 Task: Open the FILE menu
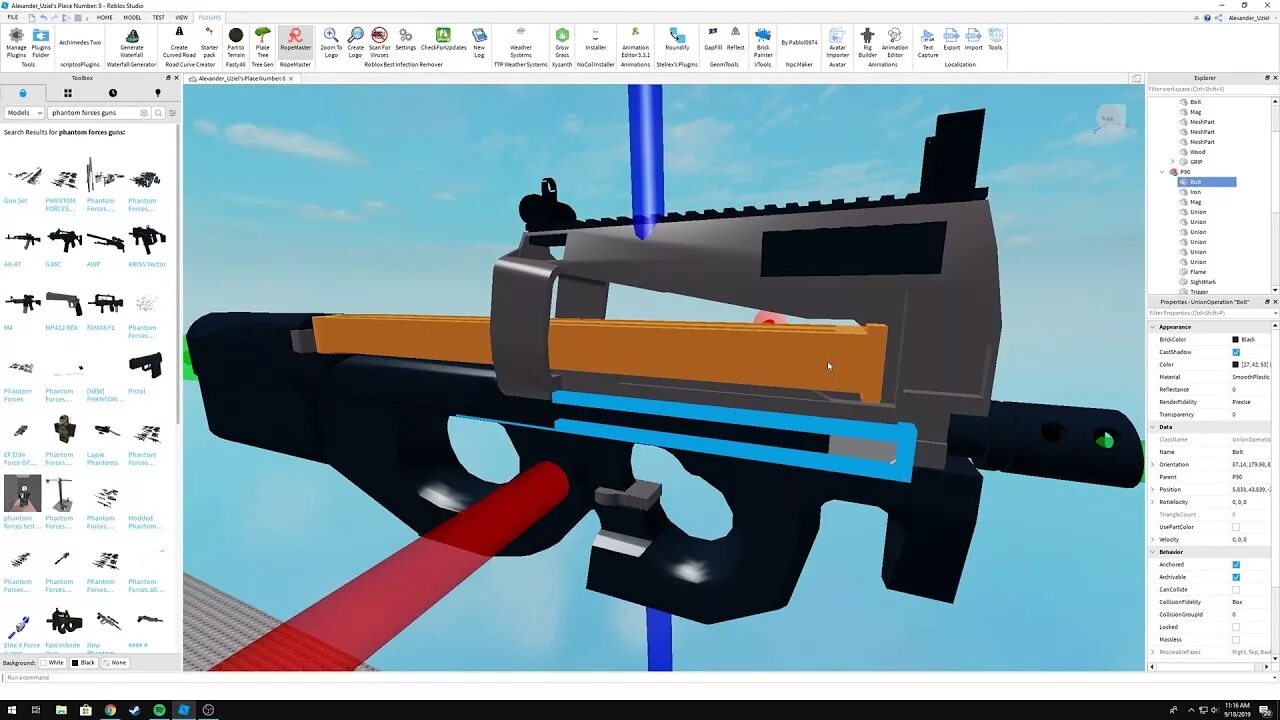(x=13, y=17)
